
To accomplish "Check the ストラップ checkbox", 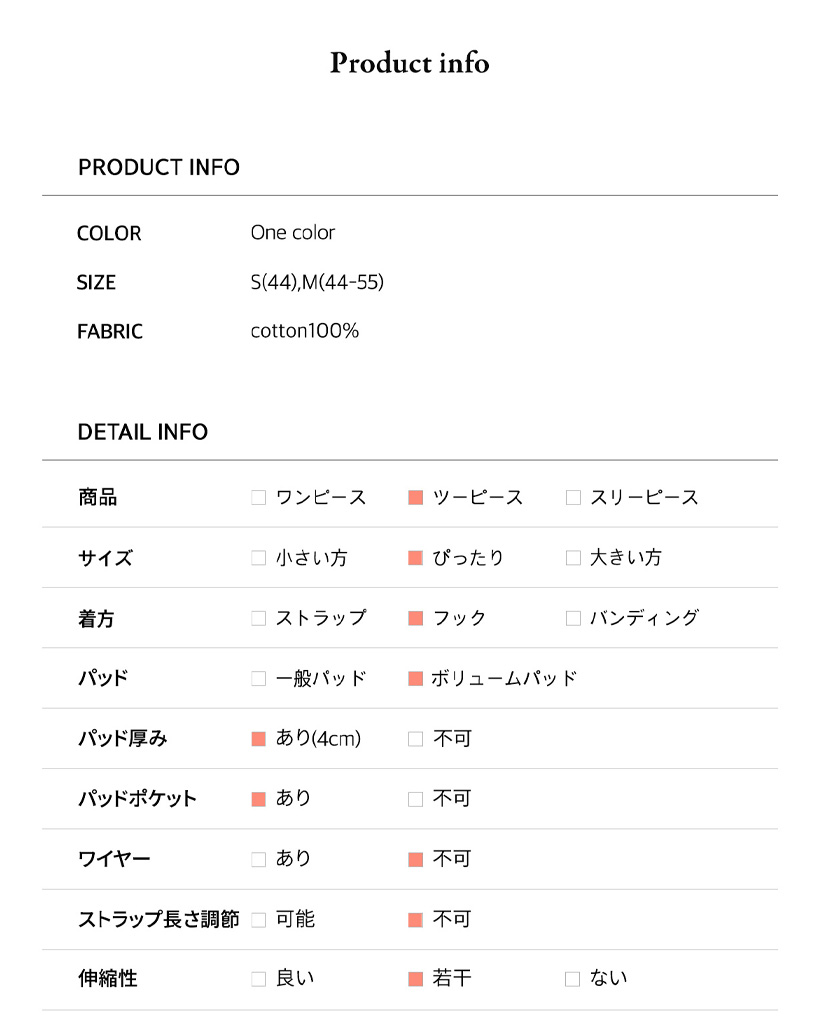I will click(259, 618).
